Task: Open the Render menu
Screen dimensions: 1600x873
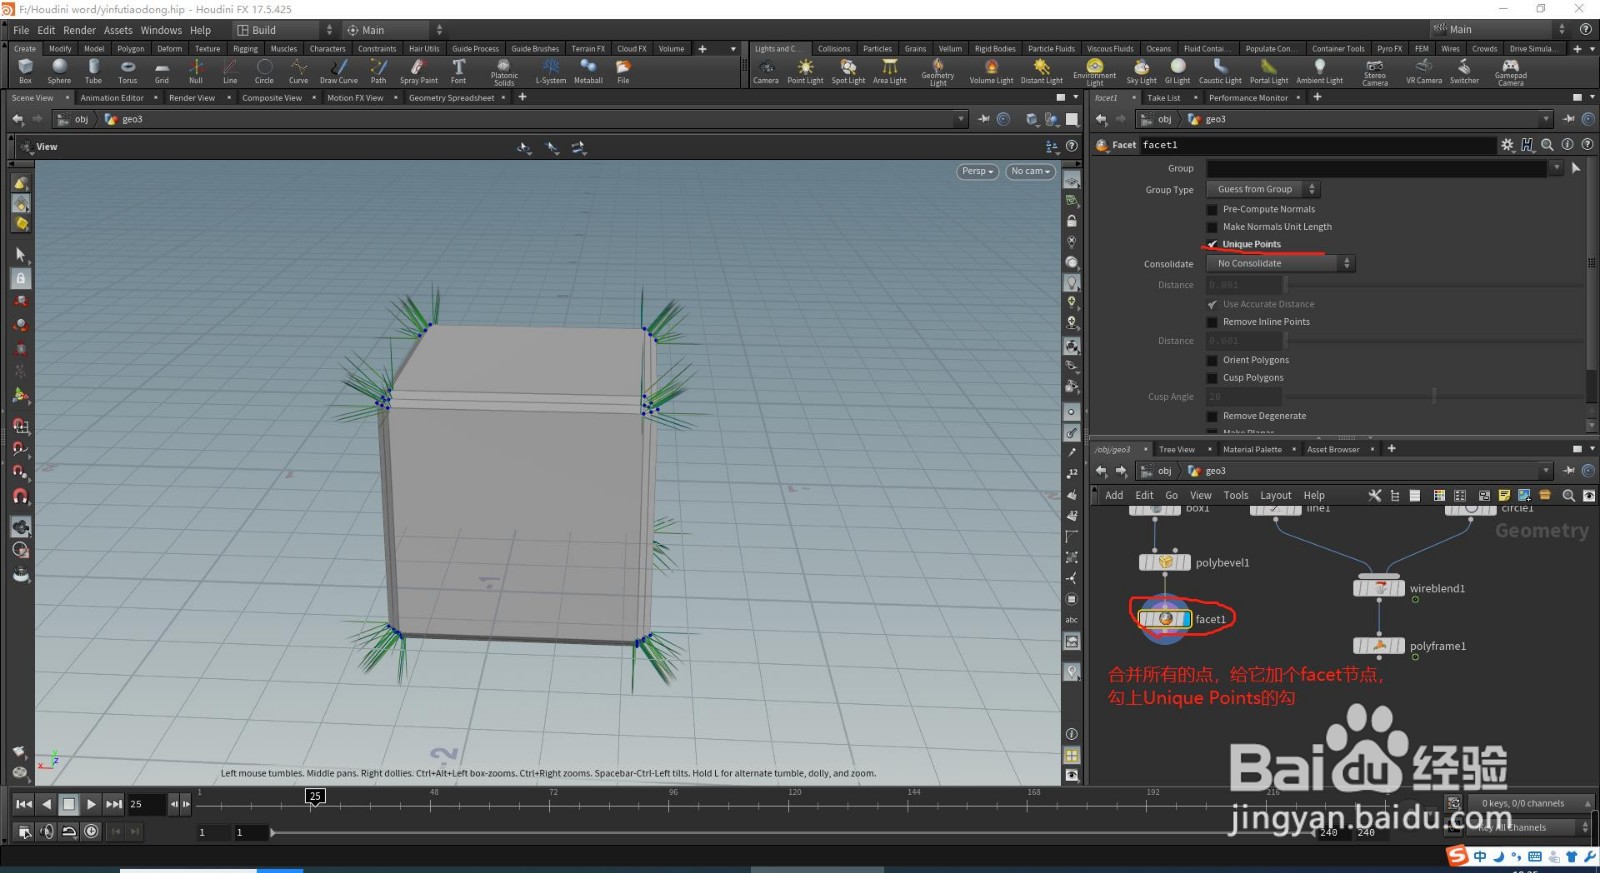Action: tap(80, 30)
